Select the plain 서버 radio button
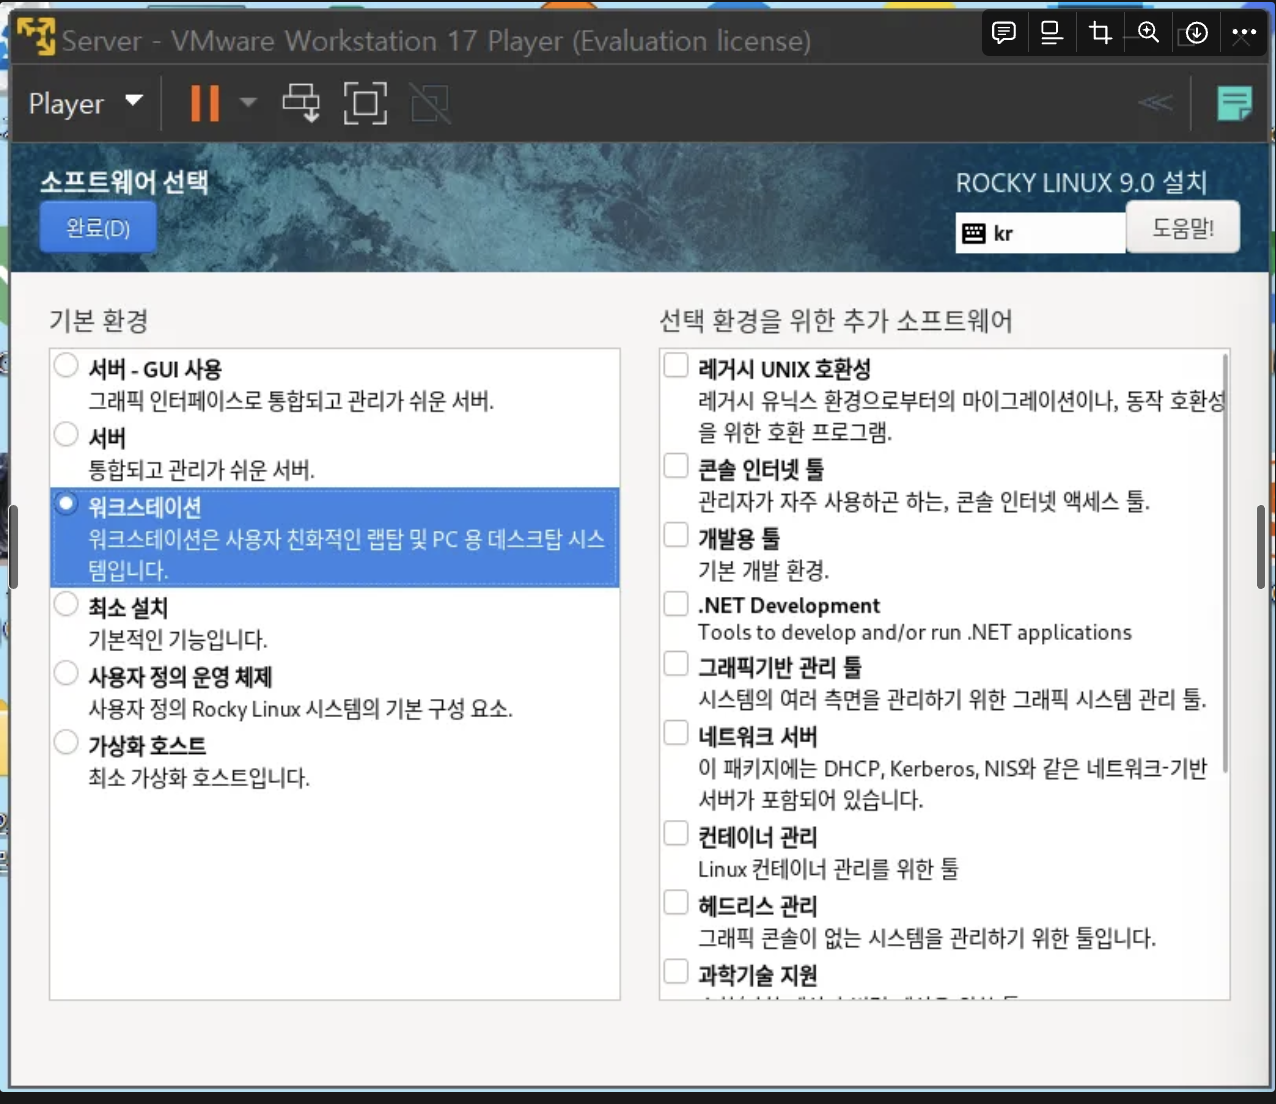 click(66, 434)
